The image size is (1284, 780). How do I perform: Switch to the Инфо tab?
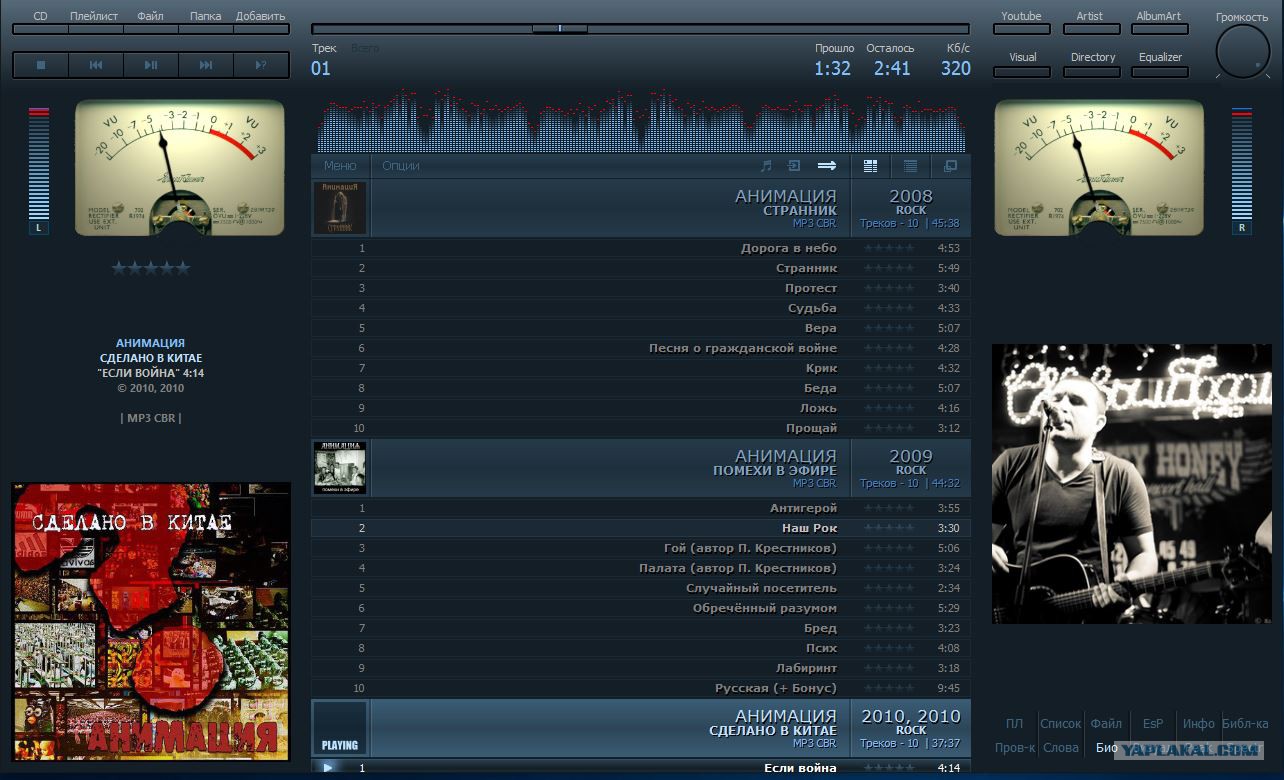pyautogui.click(x=1198, y=723)
